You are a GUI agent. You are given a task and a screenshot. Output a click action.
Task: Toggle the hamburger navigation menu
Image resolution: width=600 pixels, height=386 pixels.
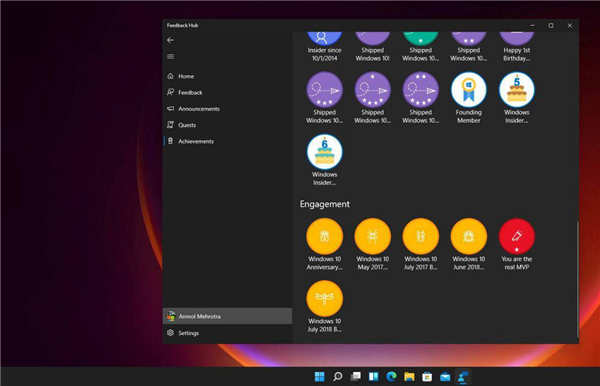[x=171, y=57]
